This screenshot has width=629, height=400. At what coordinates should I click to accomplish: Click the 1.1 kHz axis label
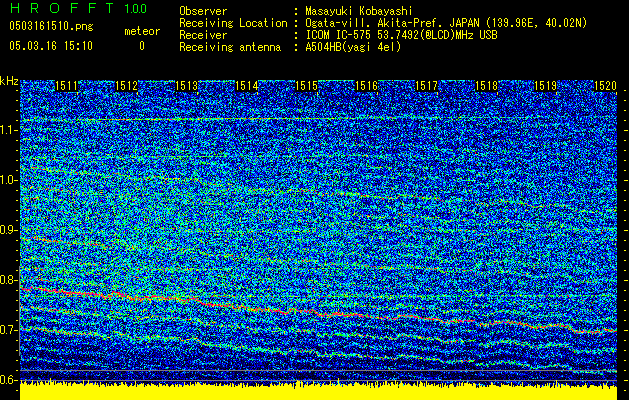click(x=8, y=130)
